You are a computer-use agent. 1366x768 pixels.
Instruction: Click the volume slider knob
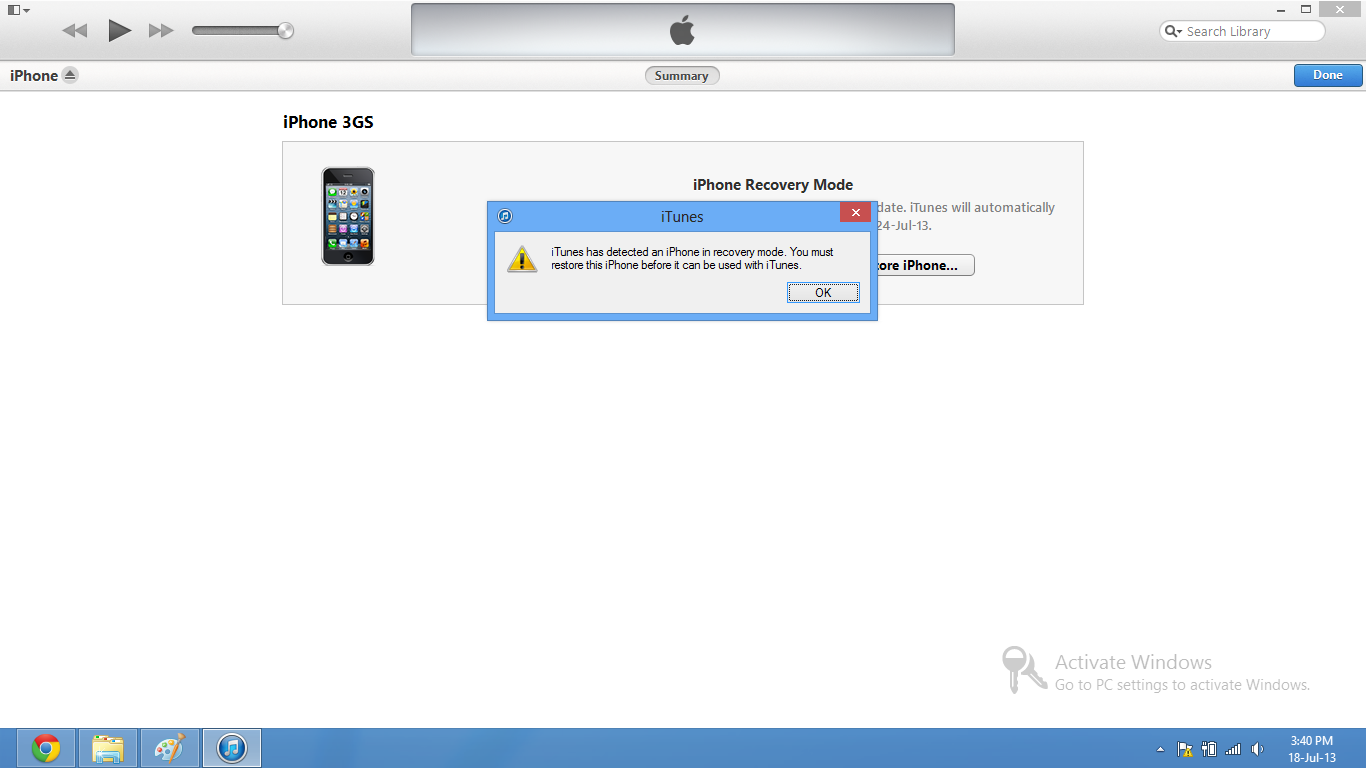click(x=285, y=31)
